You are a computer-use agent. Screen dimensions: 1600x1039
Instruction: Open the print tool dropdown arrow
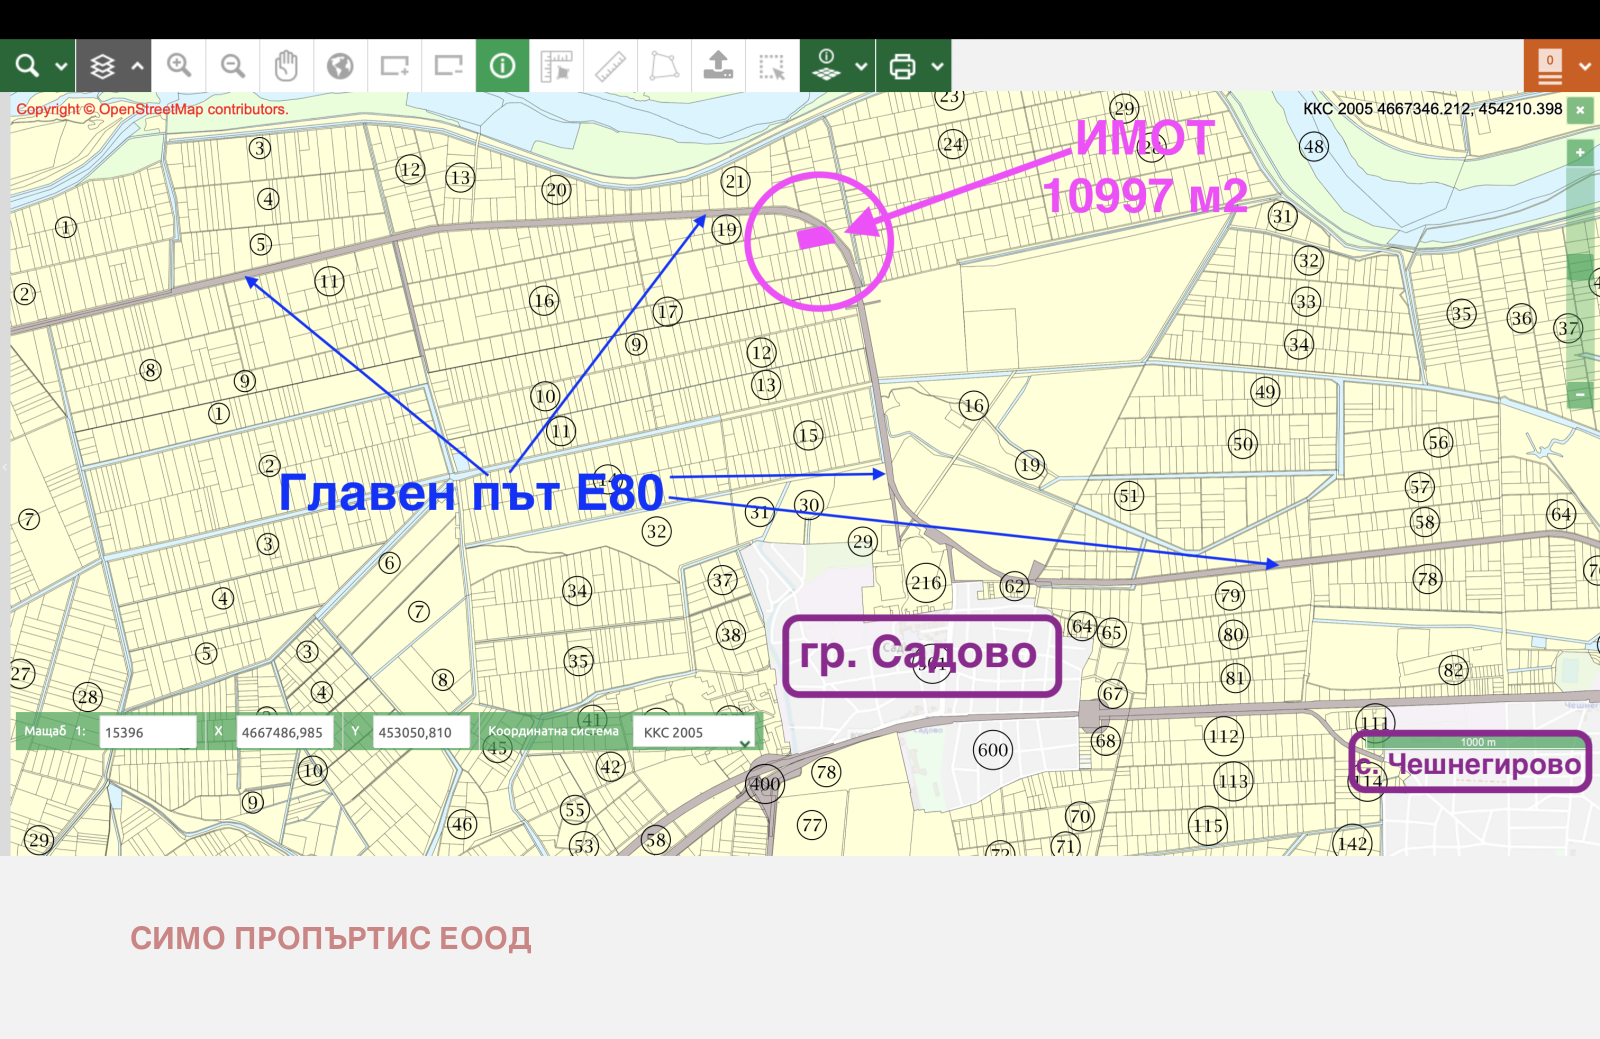(x=938, y=65)
